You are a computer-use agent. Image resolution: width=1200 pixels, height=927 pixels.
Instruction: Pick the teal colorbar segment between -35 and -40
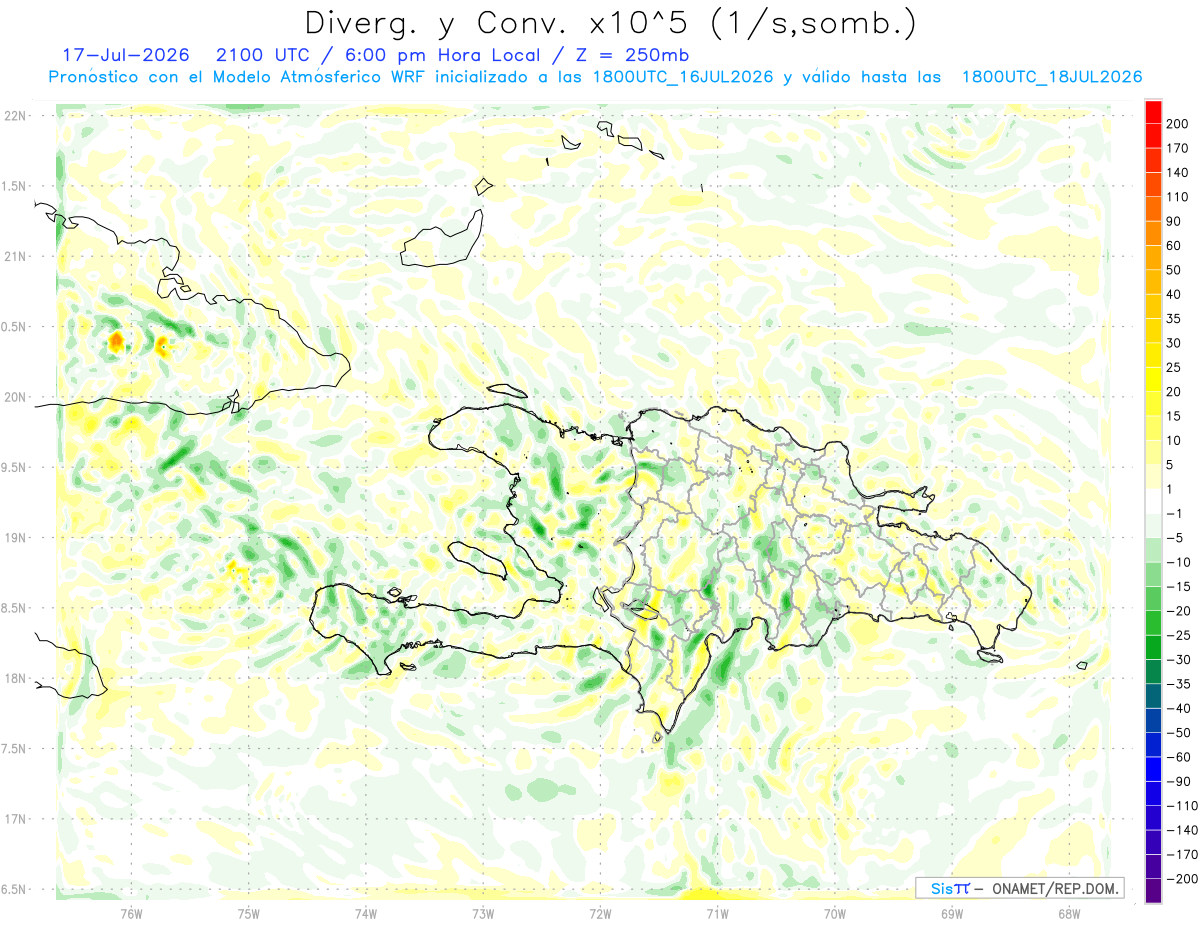click(x=1153, y=696)
